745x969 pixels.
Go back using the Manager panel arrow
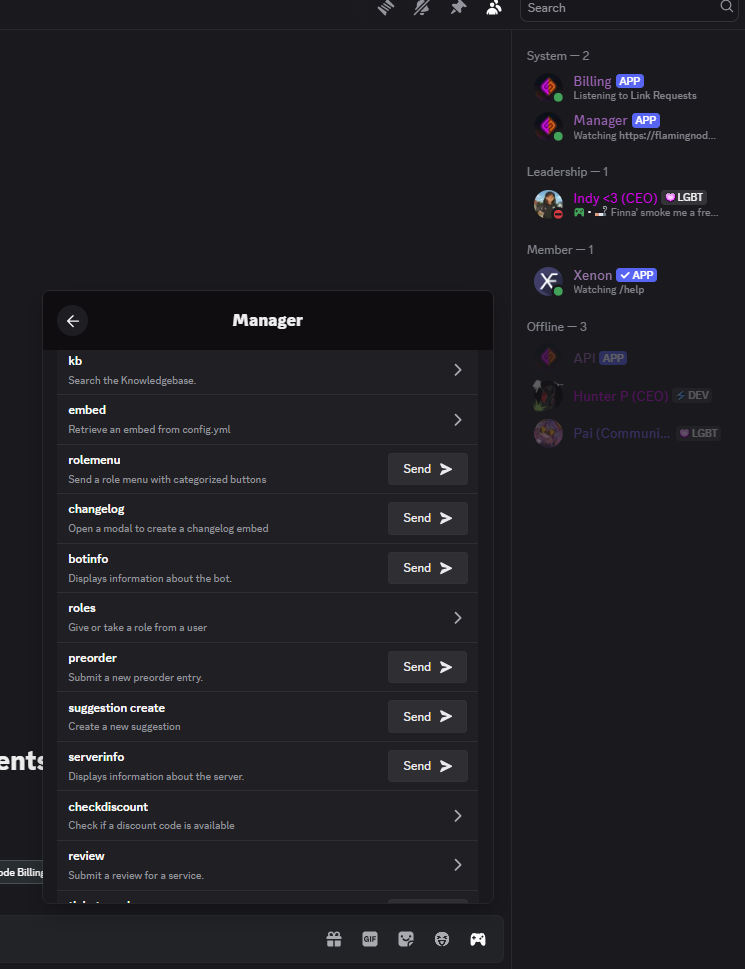[72, 321]
